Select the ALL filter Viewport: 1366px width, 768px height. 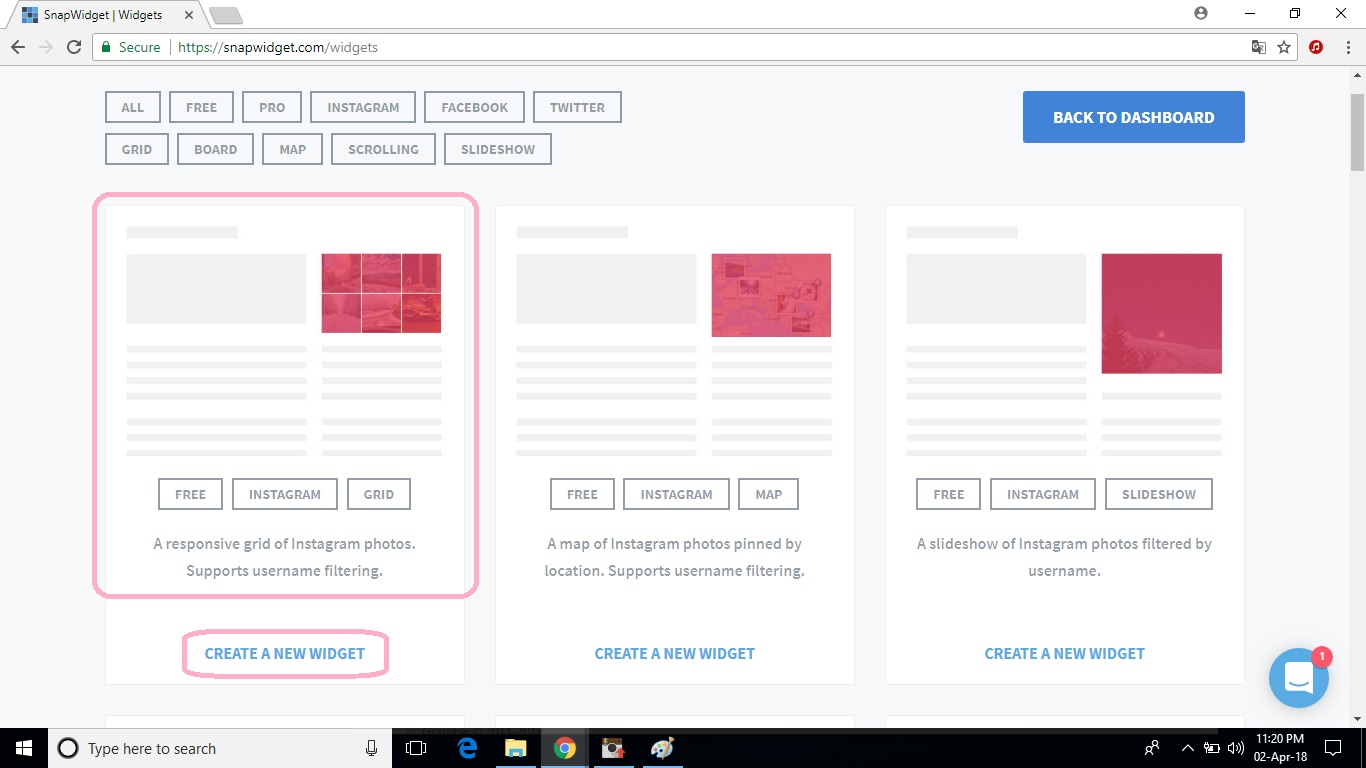133,107
